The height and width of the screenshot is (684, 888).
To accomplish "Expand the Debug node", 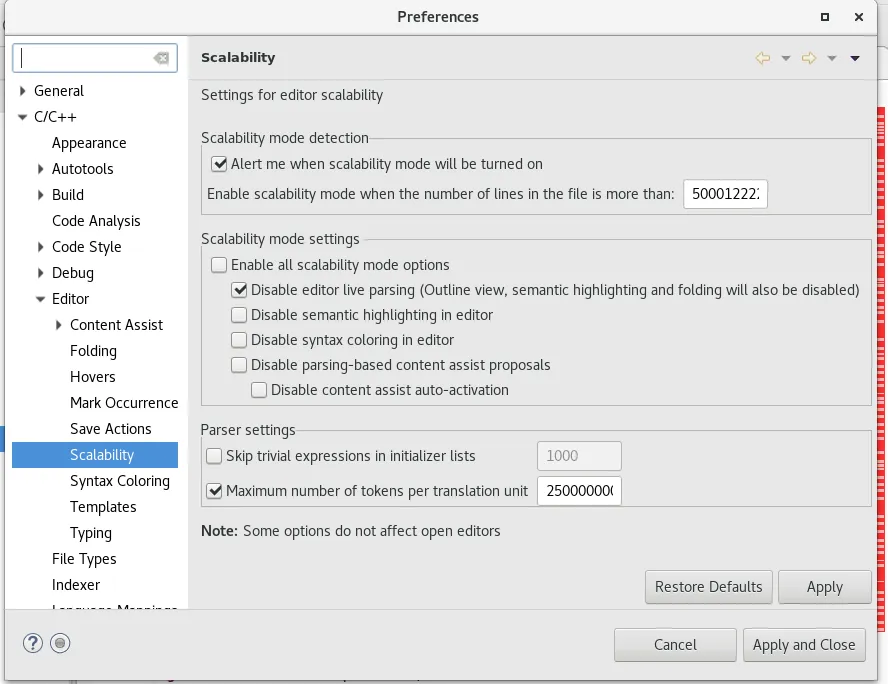I will (40, 273).
